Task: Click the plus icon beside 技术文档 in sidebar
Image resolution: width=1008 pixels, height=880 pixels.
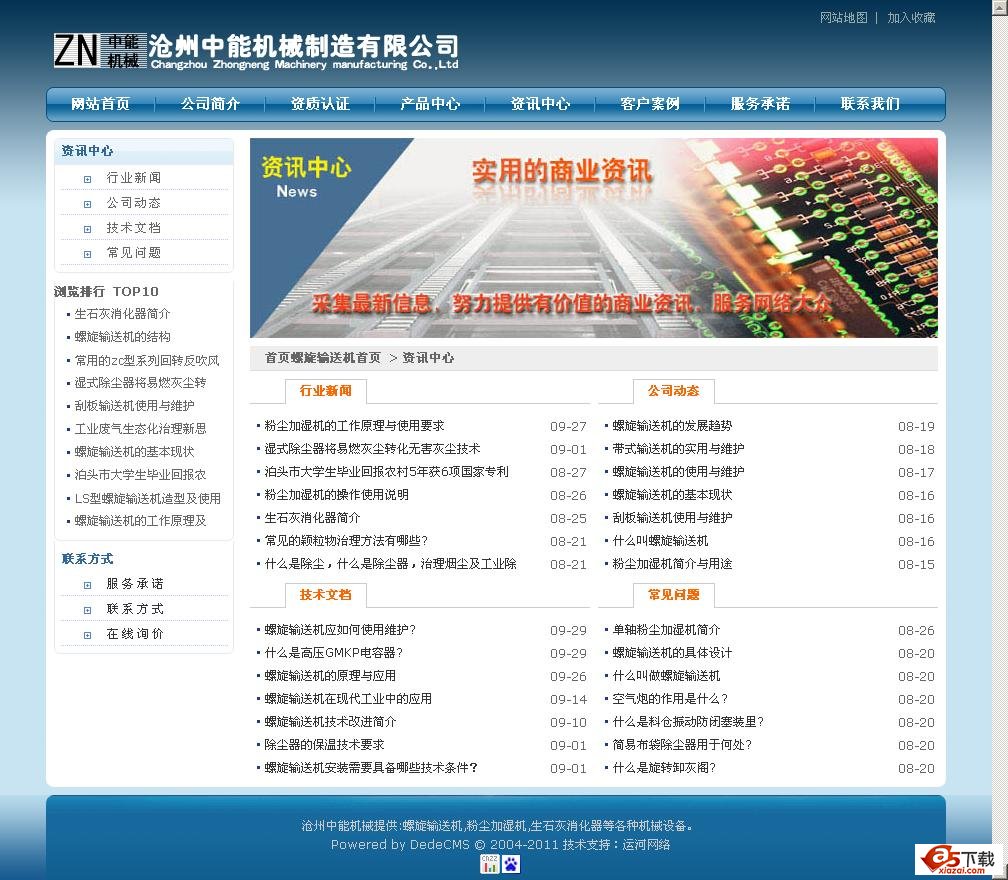Action: (x=87, y=229)
